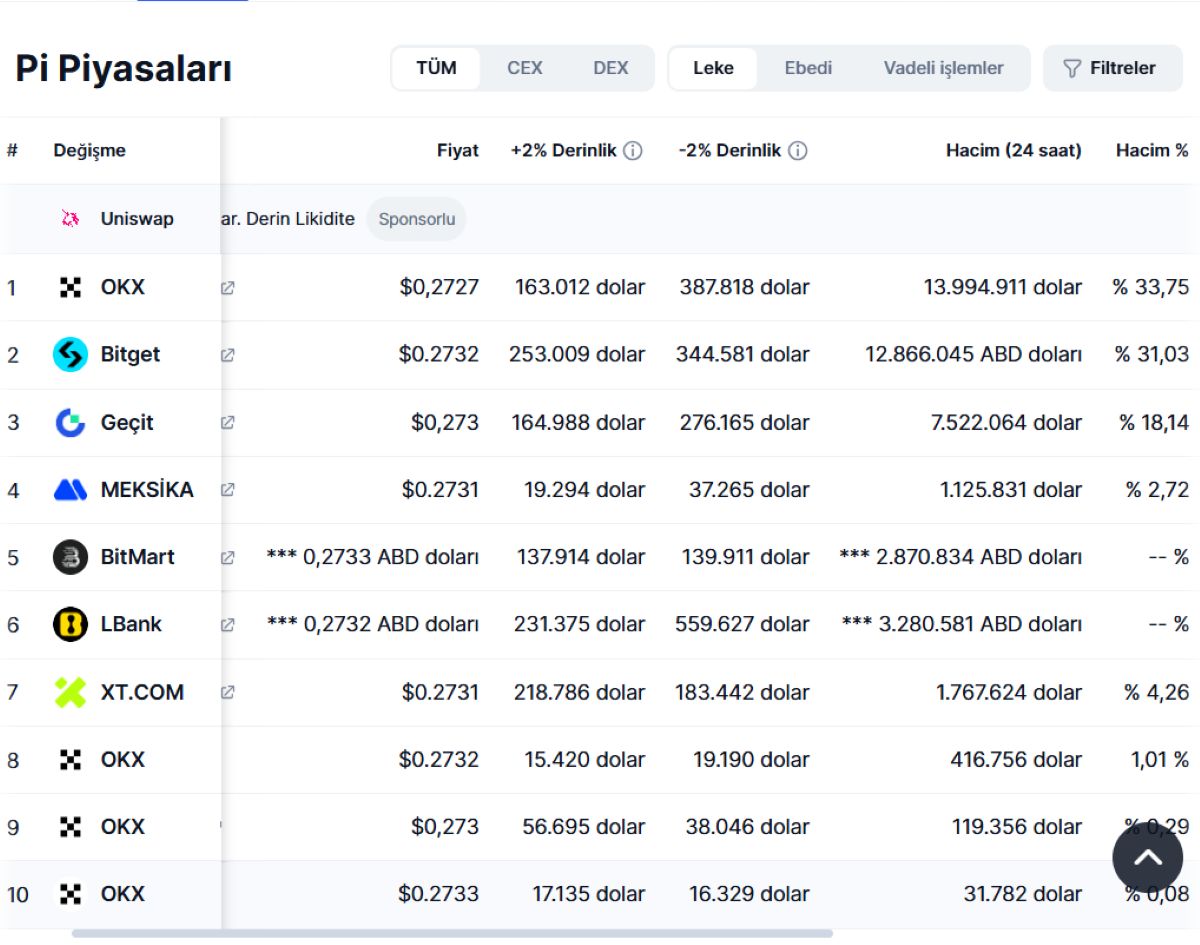1200x945 pixels.
Task: Click the 31.782 dolar volume cell
Action: pyautogui.click(x=1023, y=894)
